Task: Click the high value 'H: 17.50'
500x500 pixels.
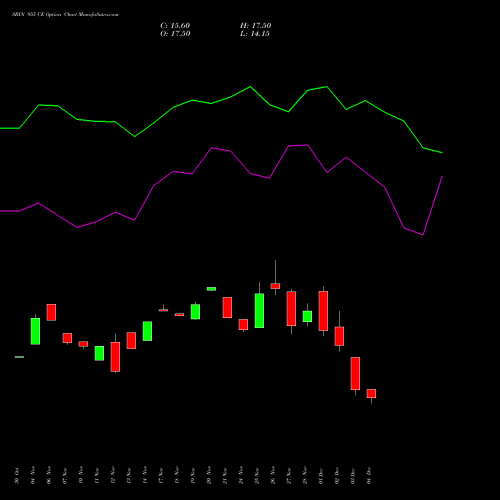Action: pyautogui.click(x=255, y=26)
